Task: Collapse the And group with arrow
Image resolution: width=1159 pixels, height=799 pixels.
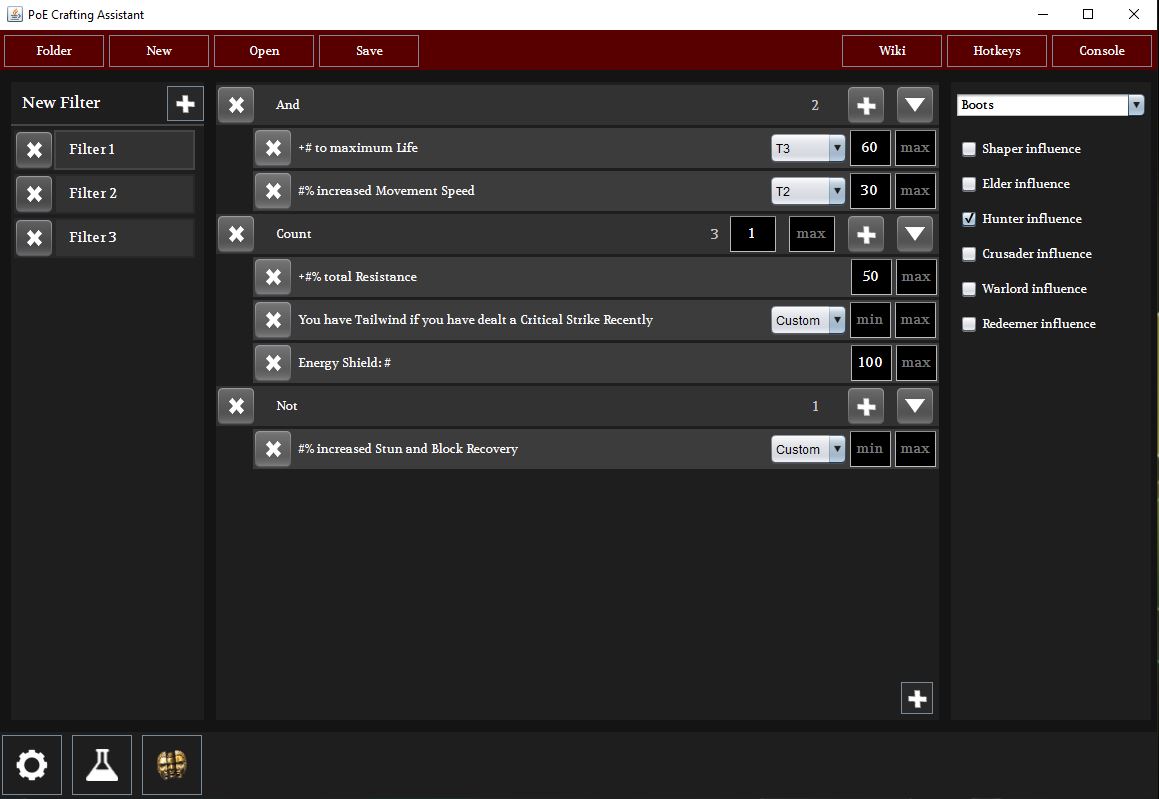Action: (914, 105)
